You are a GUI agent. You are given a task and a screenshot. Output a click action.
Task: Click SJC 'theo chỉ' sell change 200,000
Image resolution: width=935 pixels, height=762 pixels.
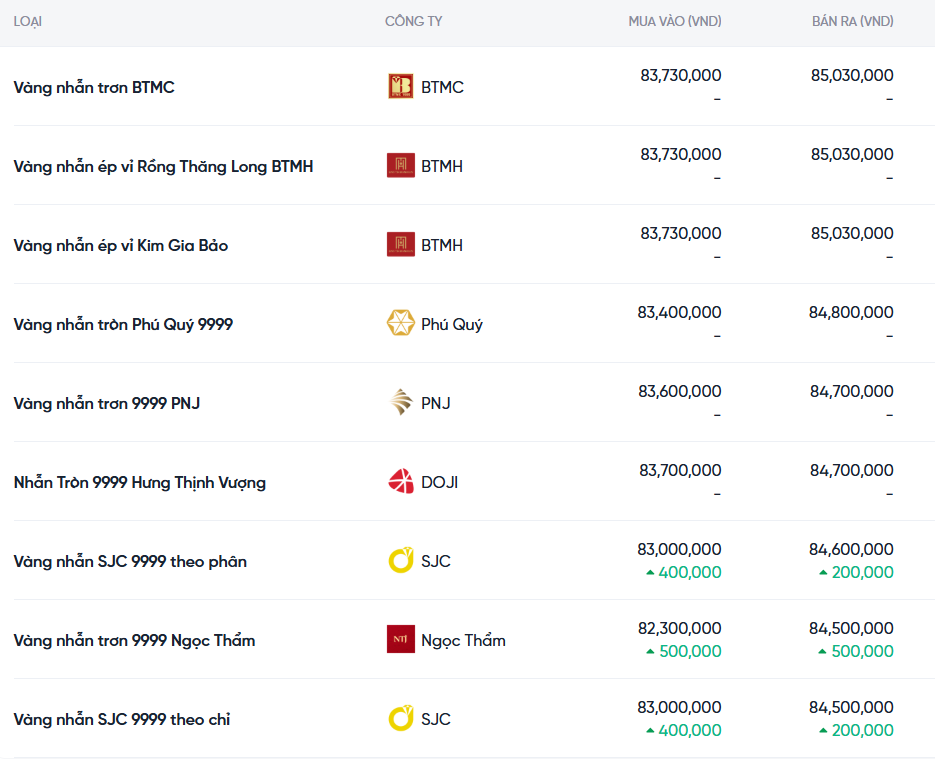pyautogui.click(x=856, y=730)
